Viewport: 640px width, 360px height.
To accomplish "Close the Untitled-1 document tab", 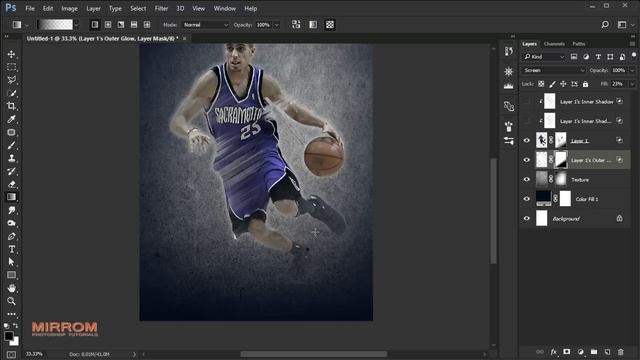I will point(184,38).
